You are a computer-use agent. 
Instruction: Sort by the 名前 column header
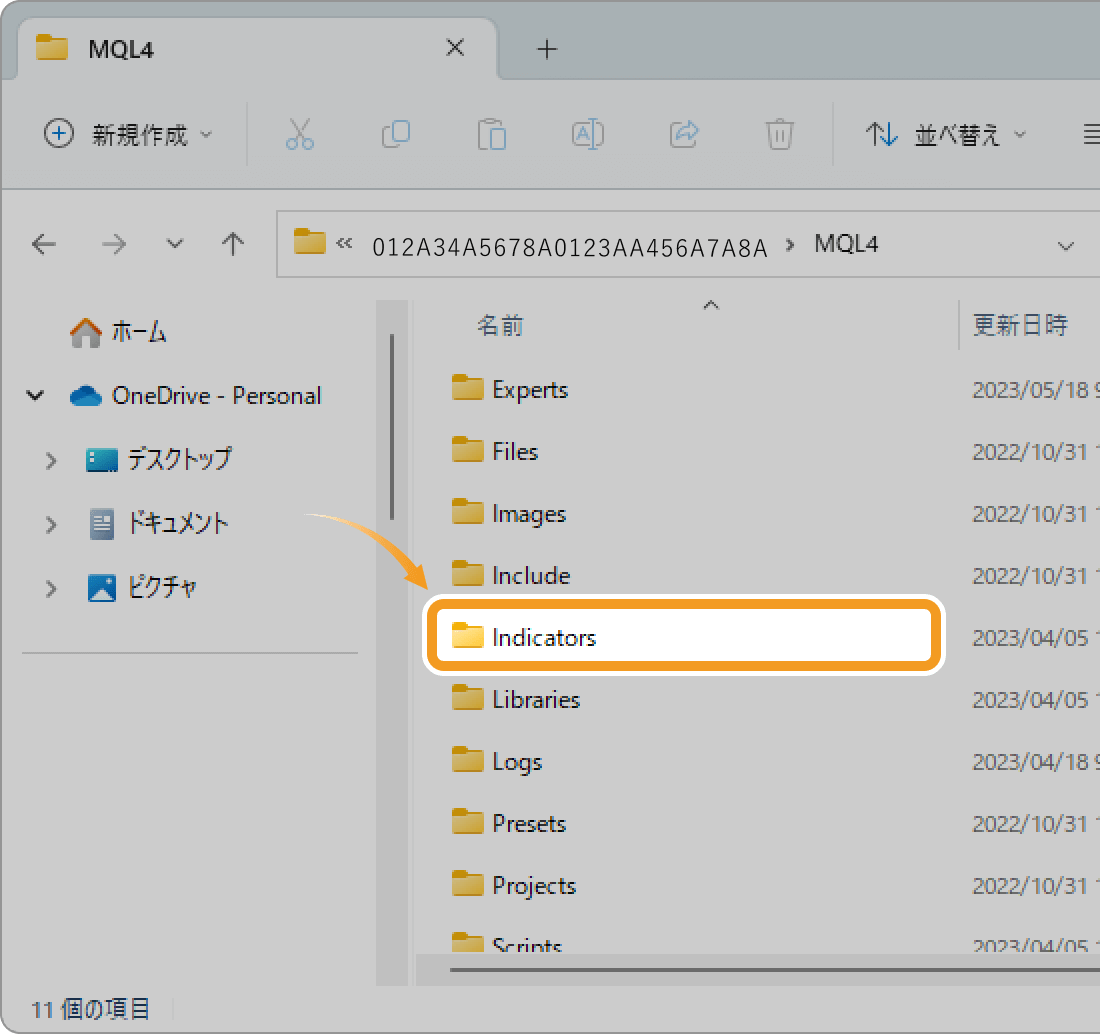pyautogui.click(x=500, y=325)
